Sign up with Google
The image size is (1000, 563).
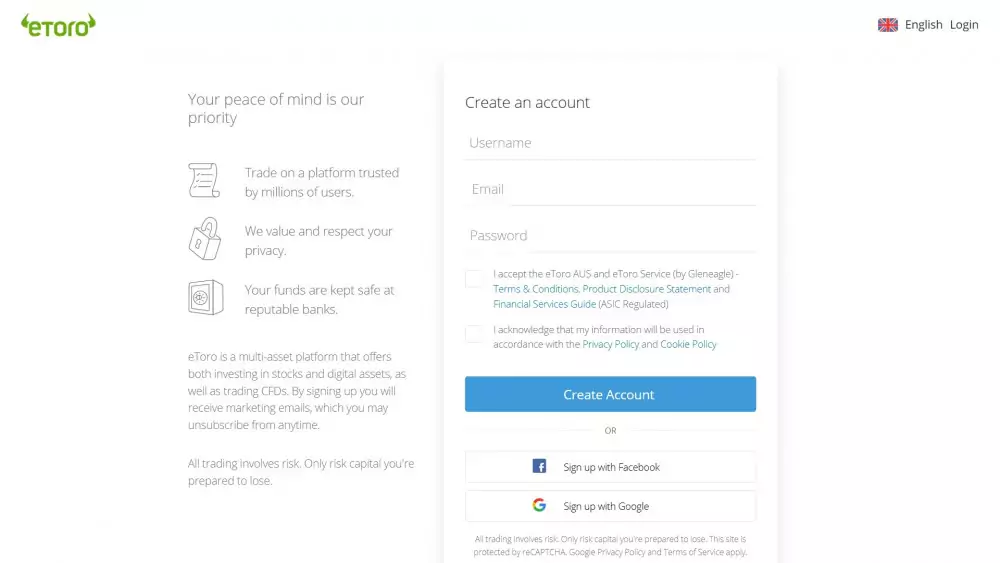pyautogui.click(x=610, y=506)
